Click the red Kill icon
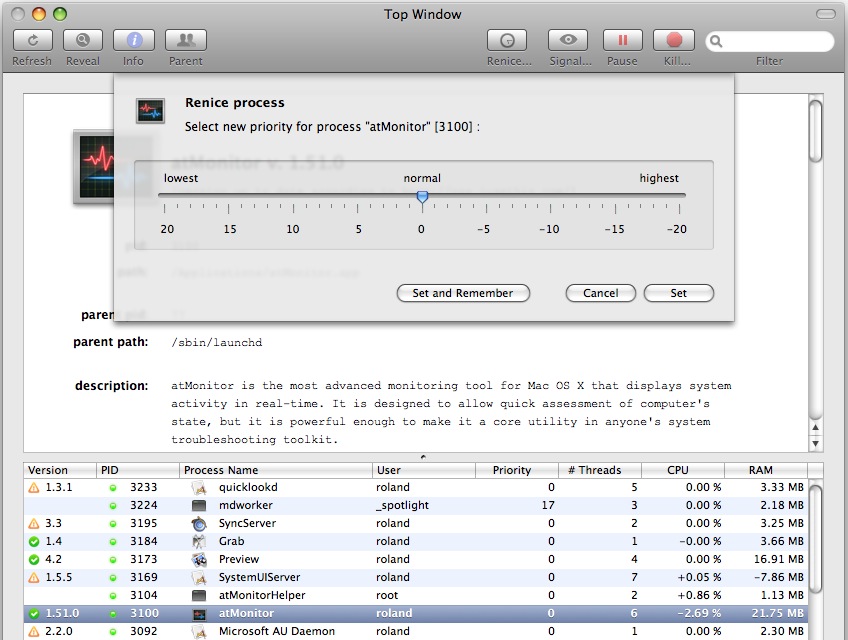Viewport: 848px width, 640px height. [x=673, y=41]
